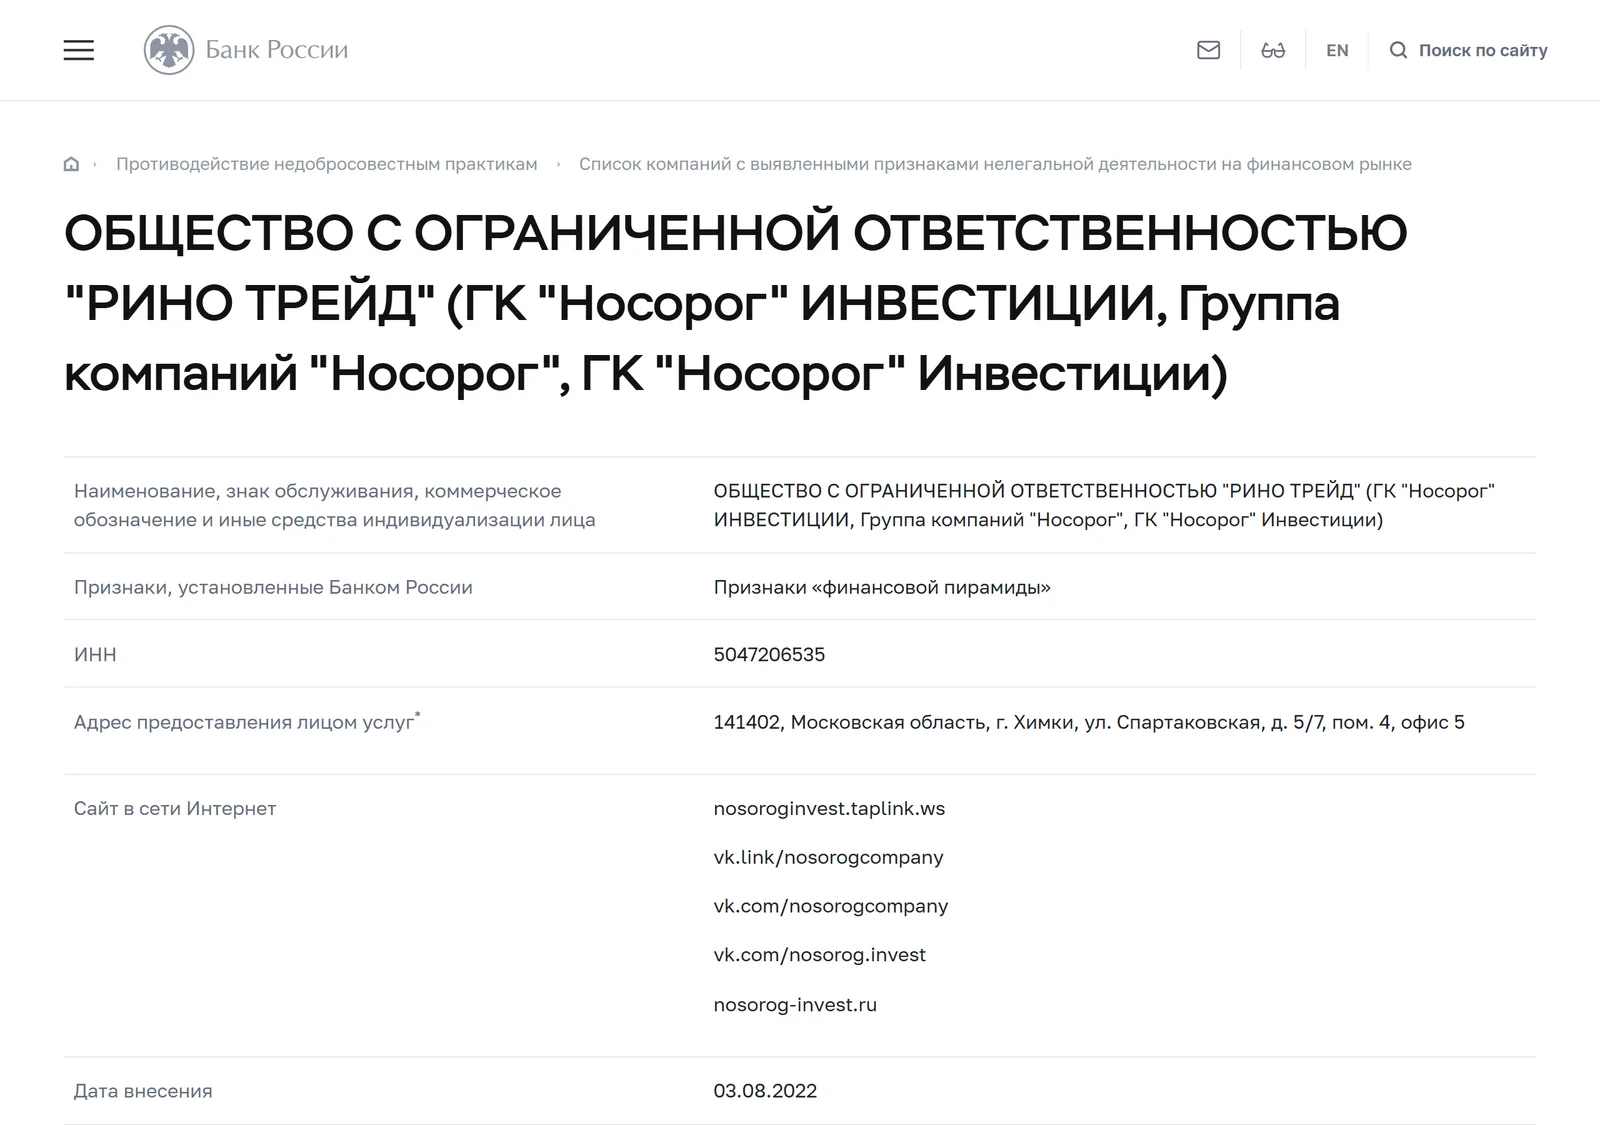Click the Bank of Russia eagle logo
Screen dimensions: 1600x1125
(x=169, y=50)
